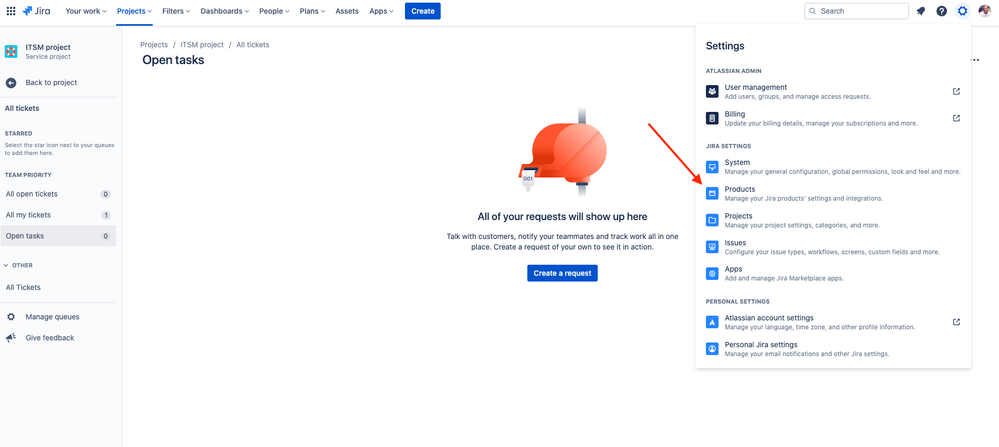
Task: Select Projects in the Settings menu
Action: tap(833, 220)
